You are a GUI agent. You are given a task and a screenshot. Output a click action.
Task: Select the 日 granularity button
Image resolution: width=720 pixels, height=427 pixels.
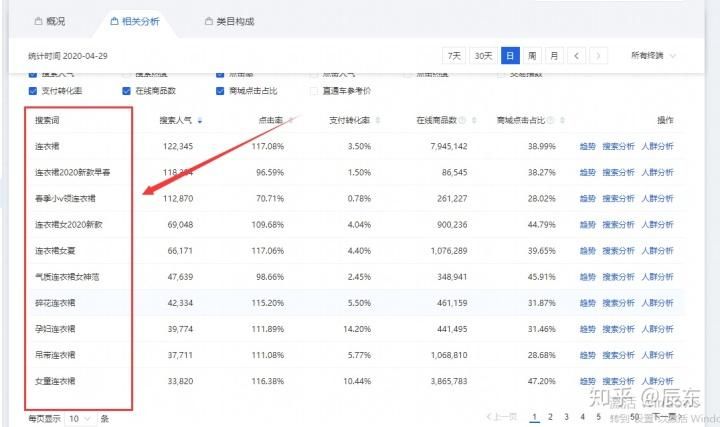(510, 56)
